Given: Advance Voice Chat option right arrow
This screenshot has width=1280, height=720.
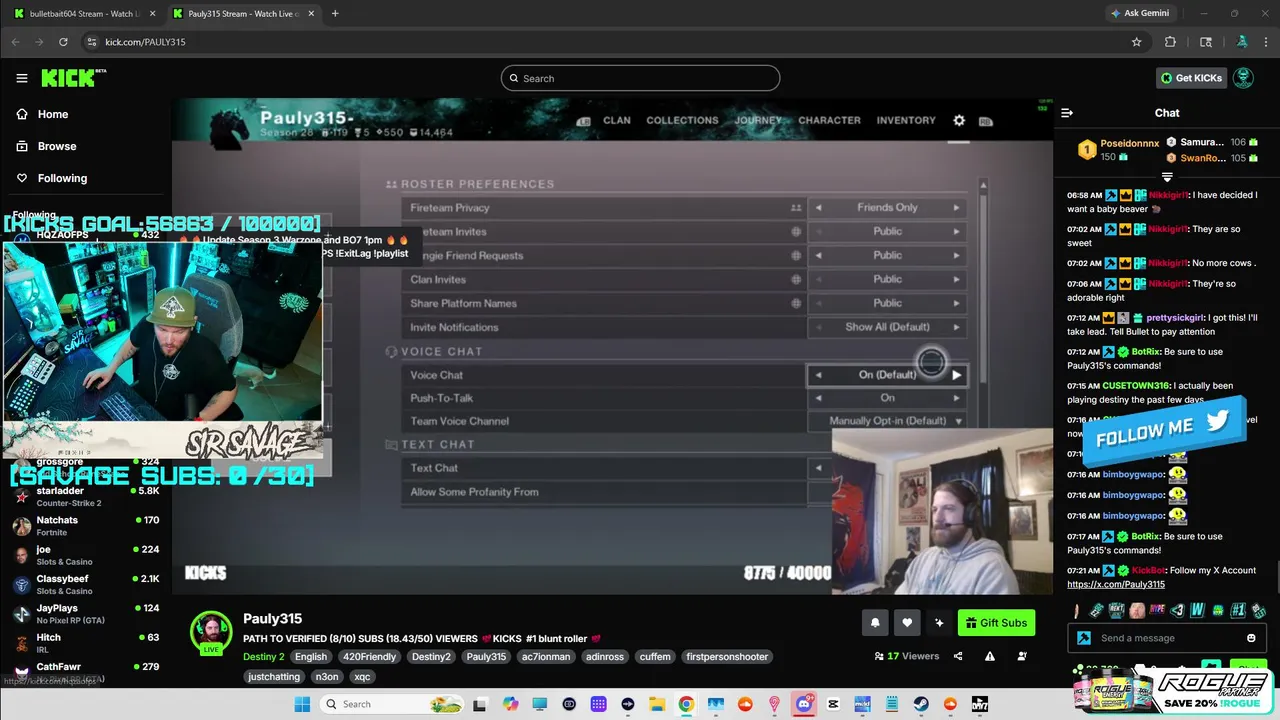Looking at the screenshot, I should [956, 375].
